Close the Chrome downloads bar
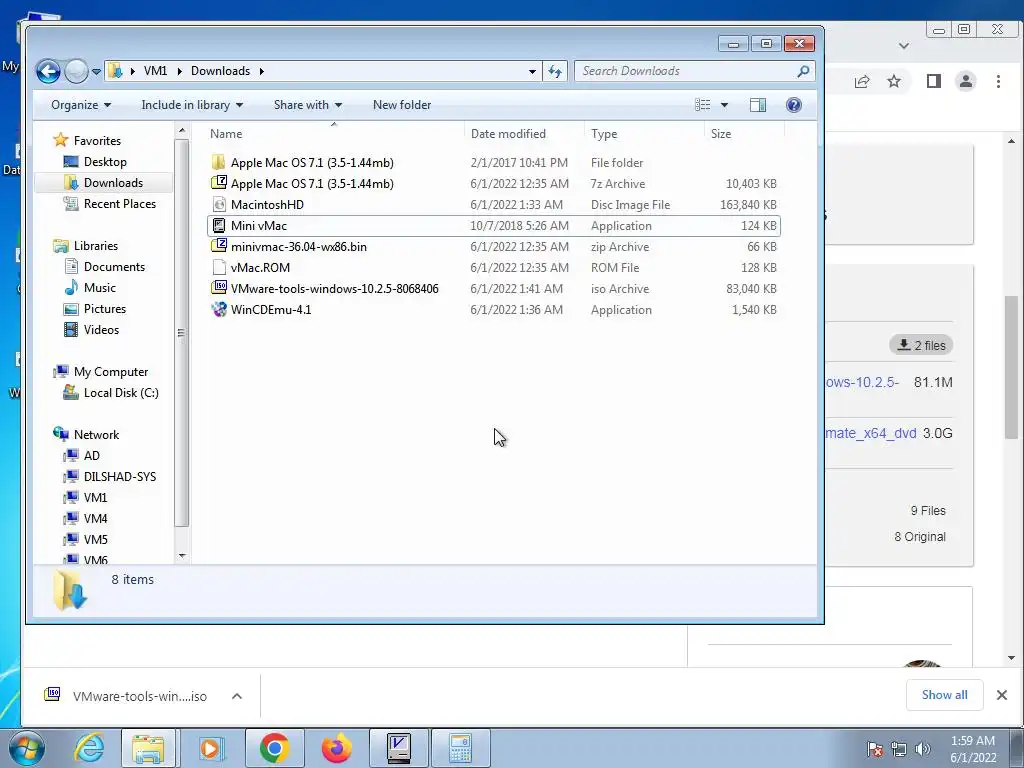The width and height of the screenshot is (1024, 768). click(1002, 695)
